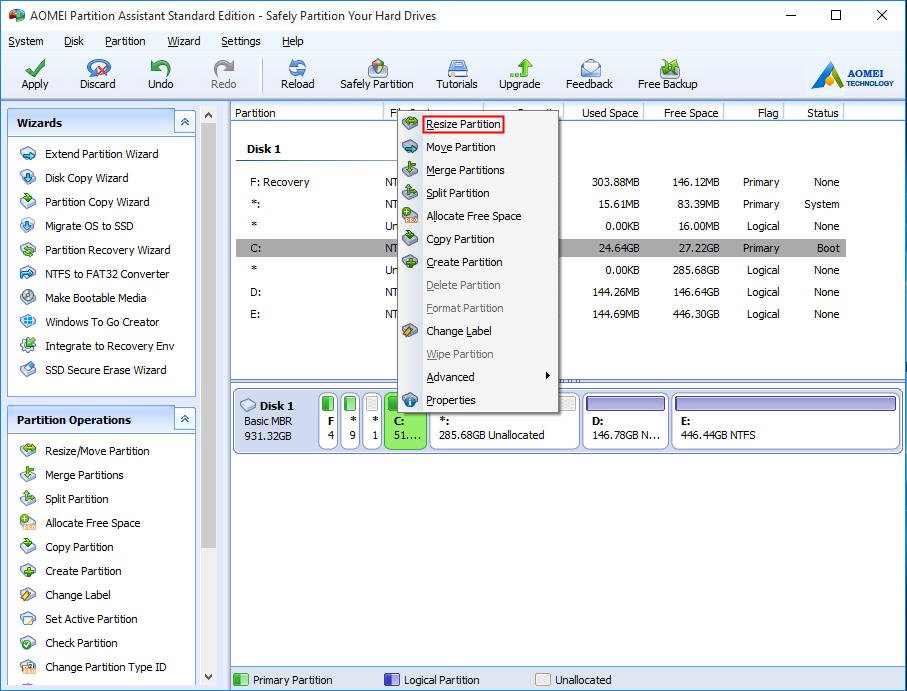Open the Windows To Go Creator
The width and height of the screenshot is (907, 691).
point(97,322)
